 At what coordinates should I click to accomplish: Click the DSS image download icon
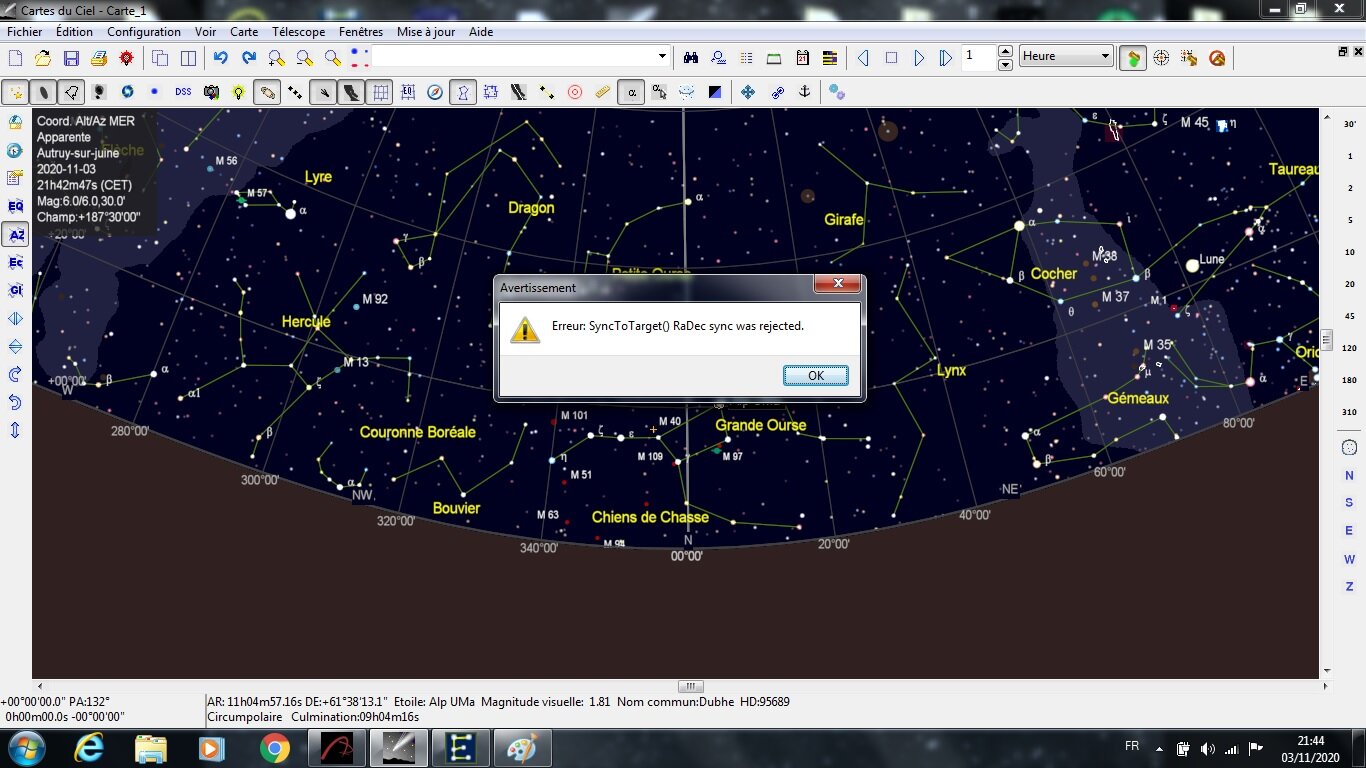click(x=183, y=92)
